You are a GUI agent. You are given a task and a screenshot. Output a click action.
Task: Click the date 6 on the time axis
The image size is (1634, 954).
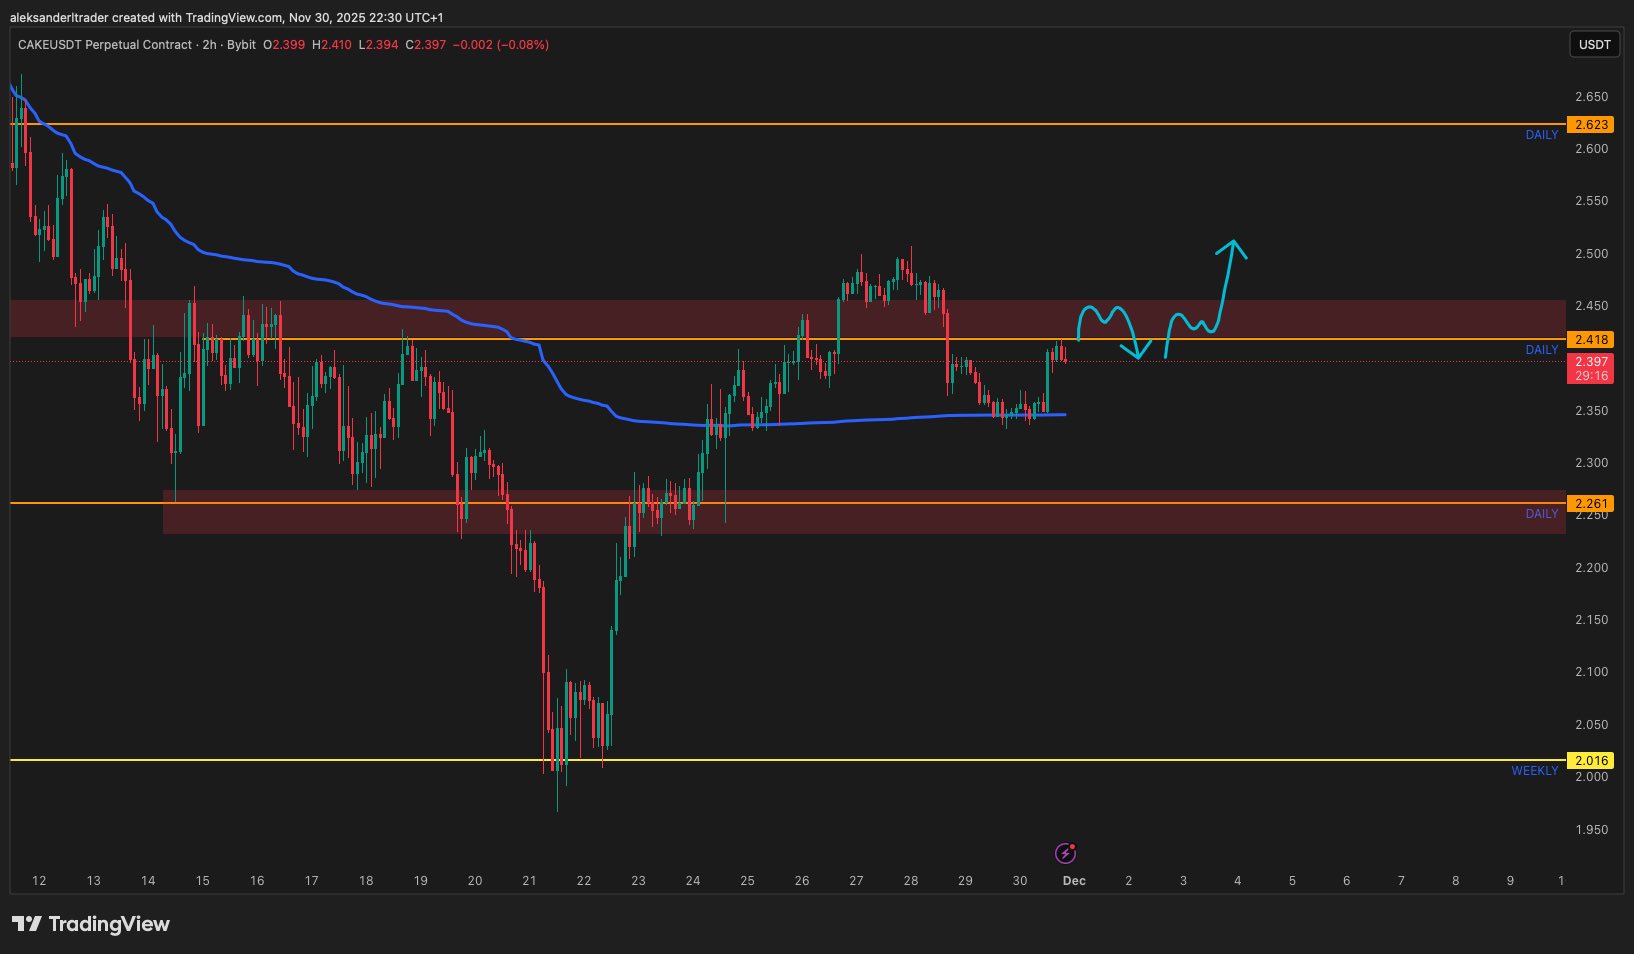pos(1347,881)
